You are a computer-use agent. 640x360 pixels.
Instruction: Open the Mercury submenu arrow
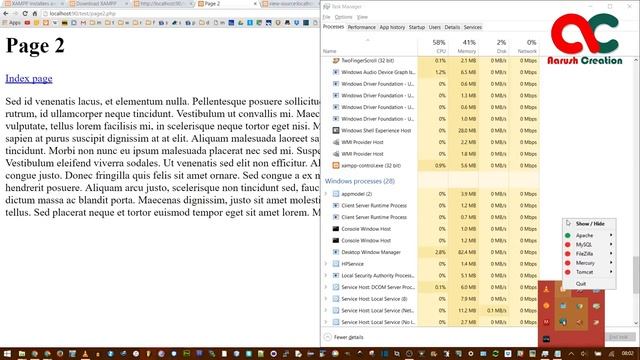(611, 263)
